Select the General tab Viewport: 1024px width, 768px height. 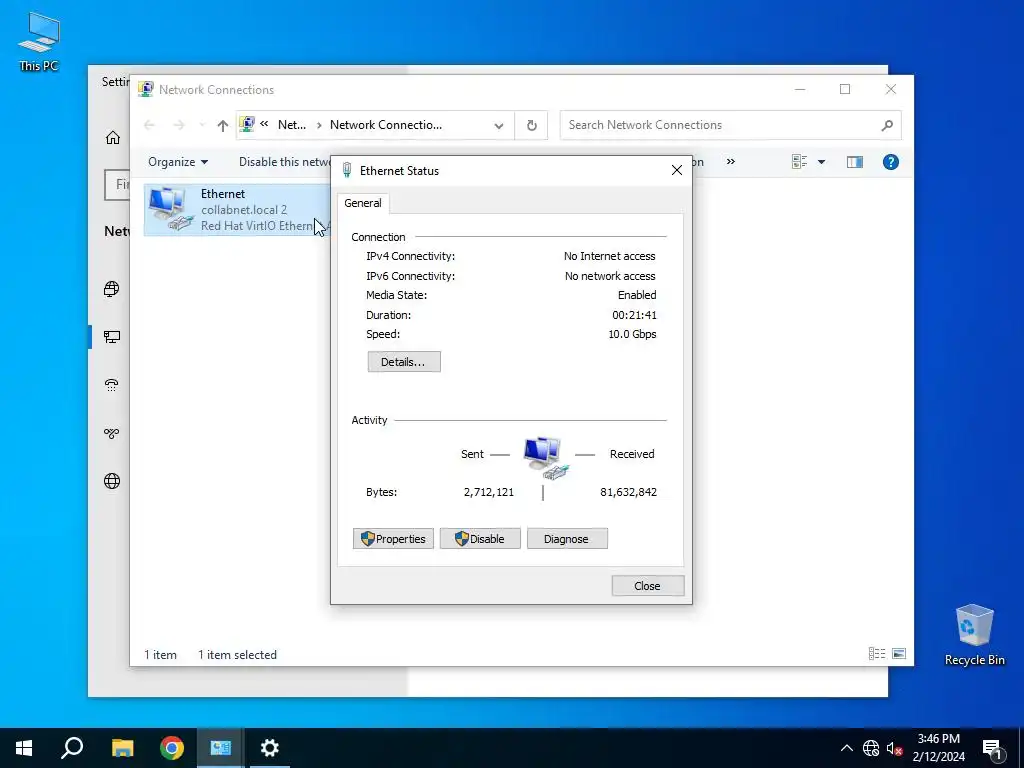click(x=363, y=203)
